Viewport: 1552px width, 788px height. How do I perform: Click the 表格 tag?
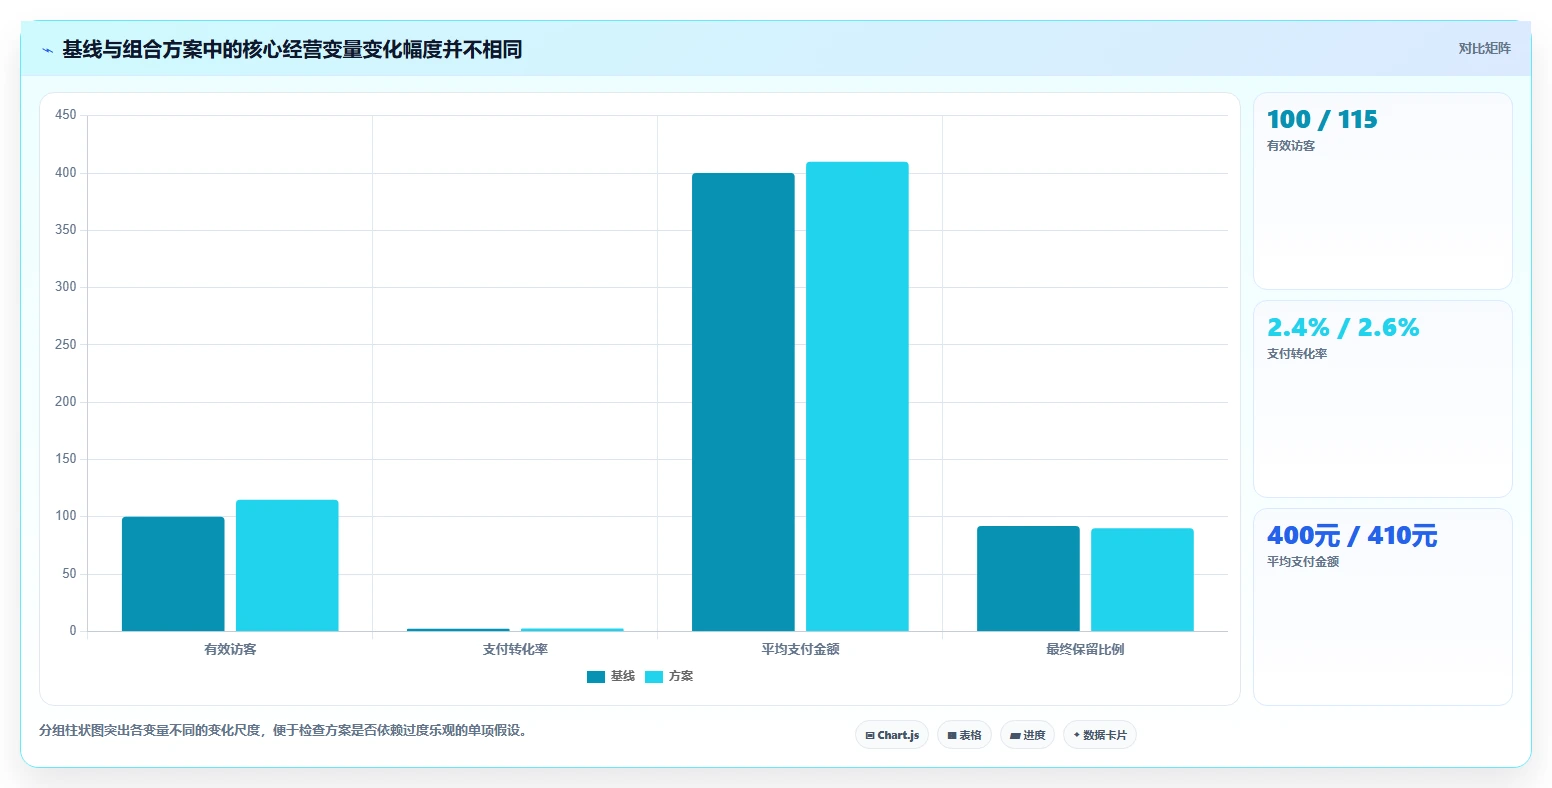tap(964, 735)
